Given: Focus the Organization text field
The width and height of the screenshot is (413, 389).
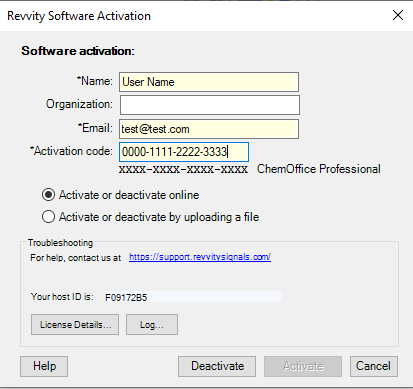Looking at the screenshot, I should click(210, 105).
